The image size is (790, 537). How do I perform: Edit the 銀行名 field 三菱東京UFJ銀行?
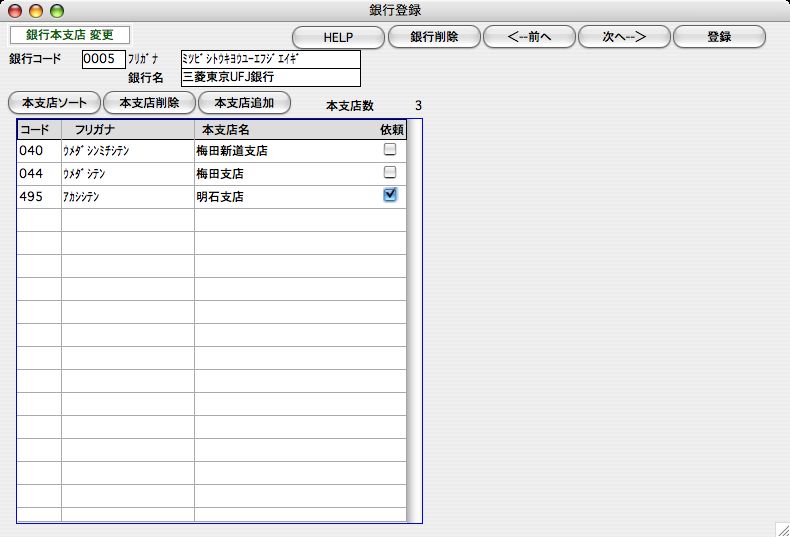click(x=270, y=76)
